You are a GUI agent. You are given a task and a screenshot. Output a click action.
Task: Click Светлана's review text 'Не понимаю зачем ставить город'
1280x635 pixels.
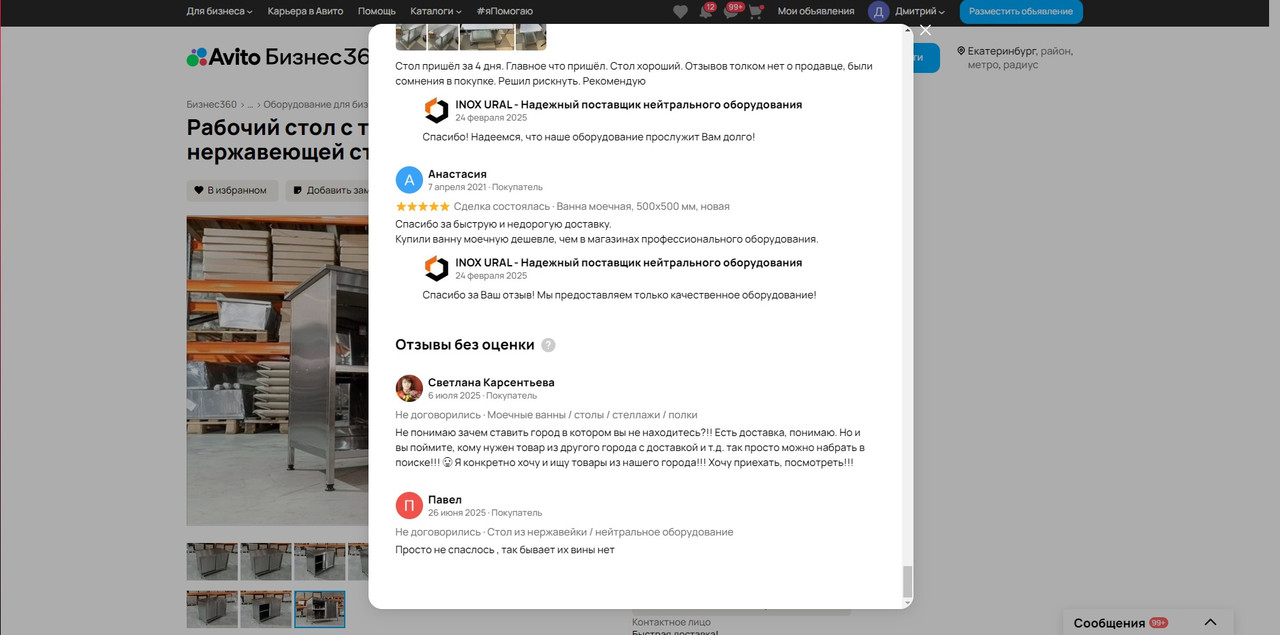(629, 448)
